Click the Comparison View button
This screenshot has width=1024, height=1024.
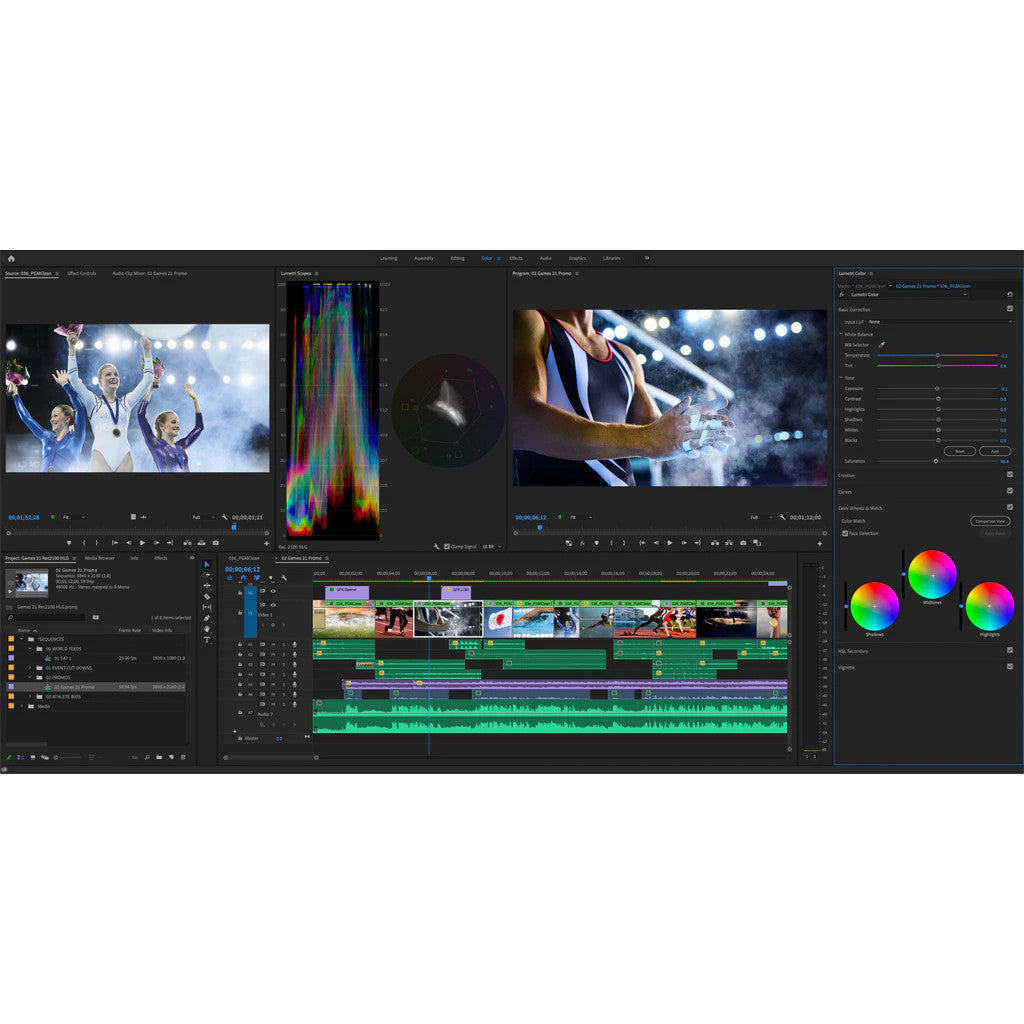coord(991,521)
